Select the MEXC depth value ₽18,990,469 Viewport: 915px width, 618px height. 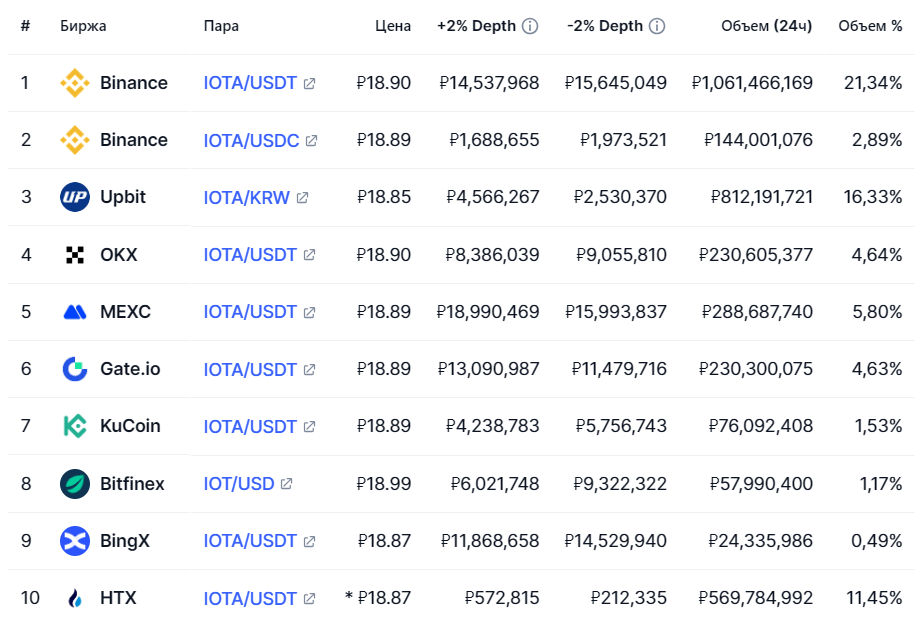coord(488,312)
